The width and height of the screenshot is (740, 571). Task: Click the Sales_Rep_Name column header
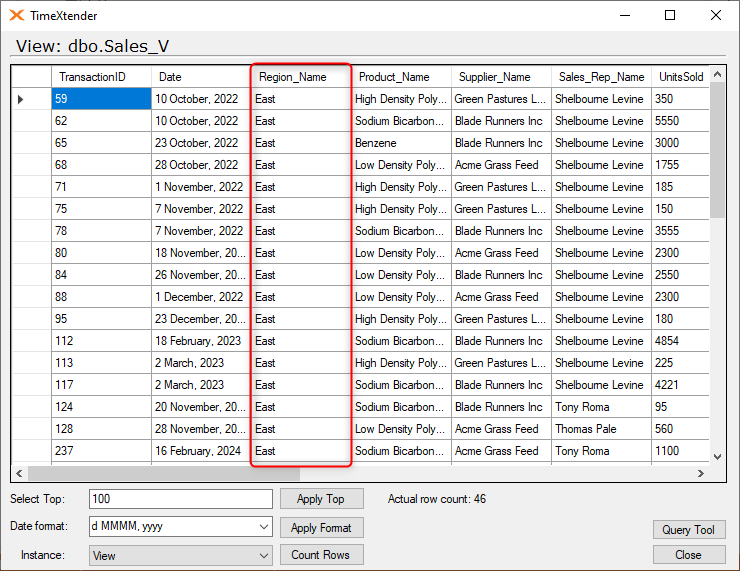pos(601,77)
